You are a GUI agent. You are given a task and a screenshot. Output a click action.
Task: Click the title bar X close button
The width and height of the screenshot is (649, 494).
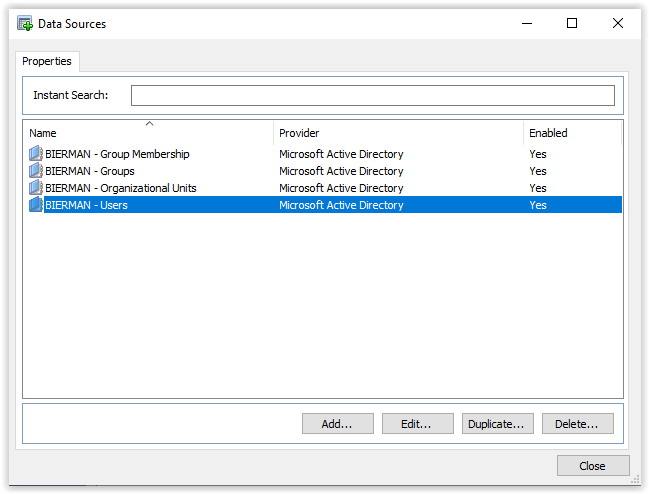618,23
